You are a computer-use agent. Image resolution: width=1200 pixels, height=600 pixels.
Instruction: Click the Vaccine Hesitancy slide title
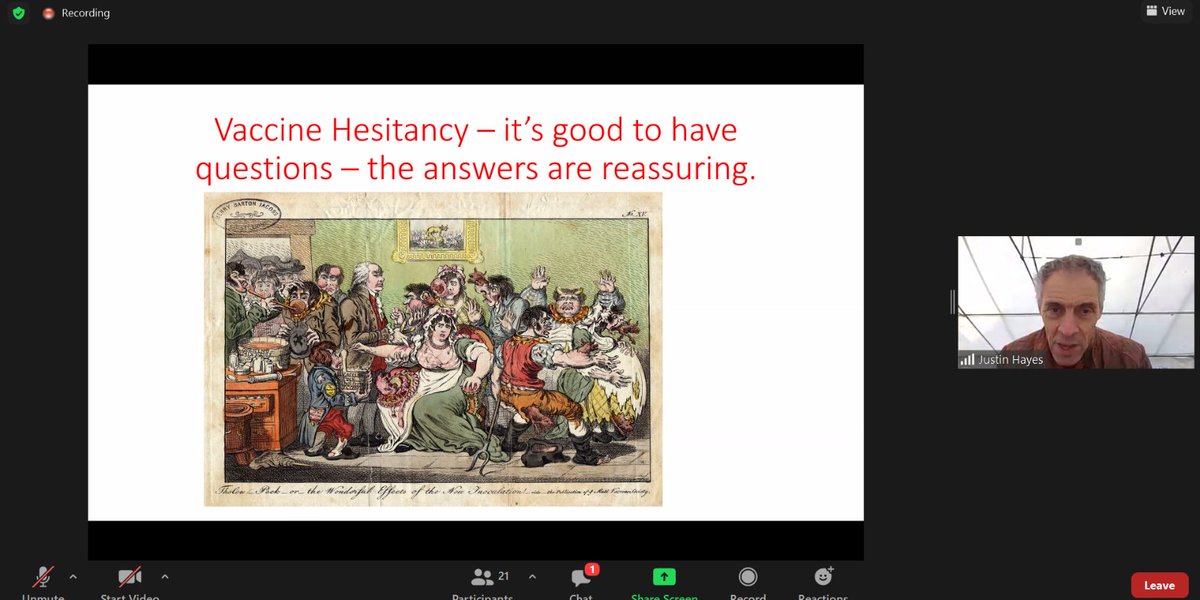click(476, 149)
